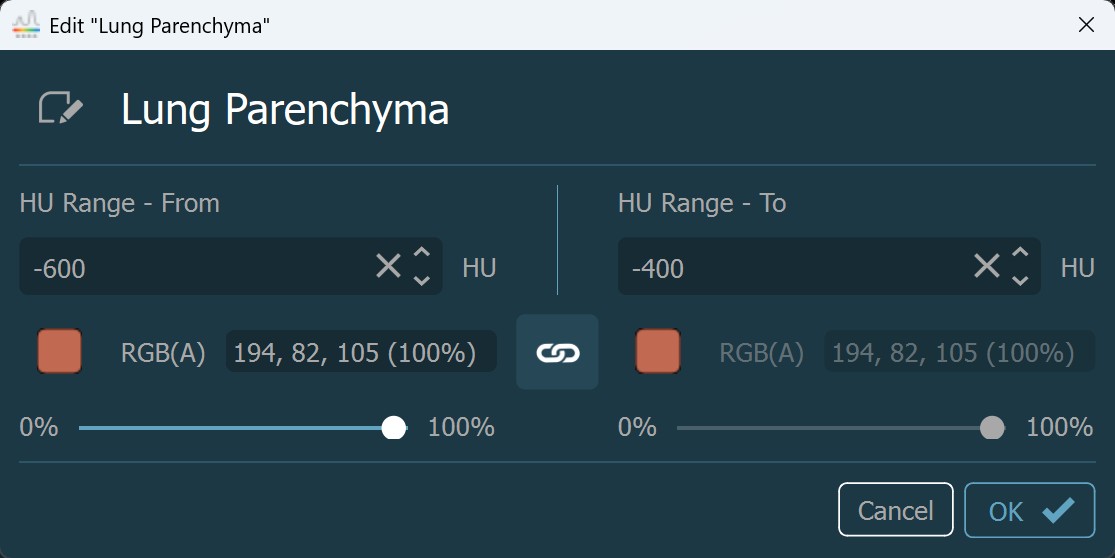Click the From opacity slider handle
Viewport: 1115px width, 558px height.
pos(394,428)
